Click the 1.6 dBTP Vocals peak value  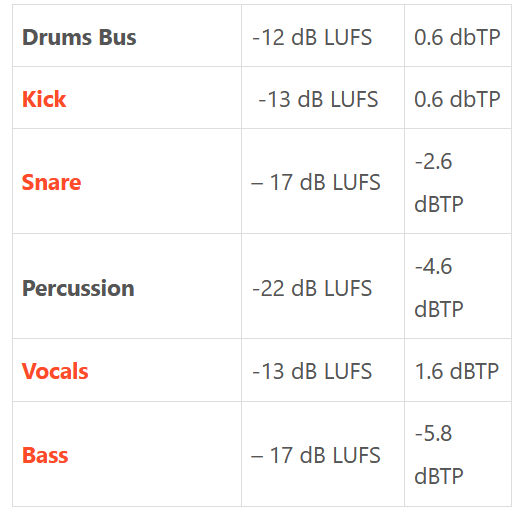coord(457,371)
